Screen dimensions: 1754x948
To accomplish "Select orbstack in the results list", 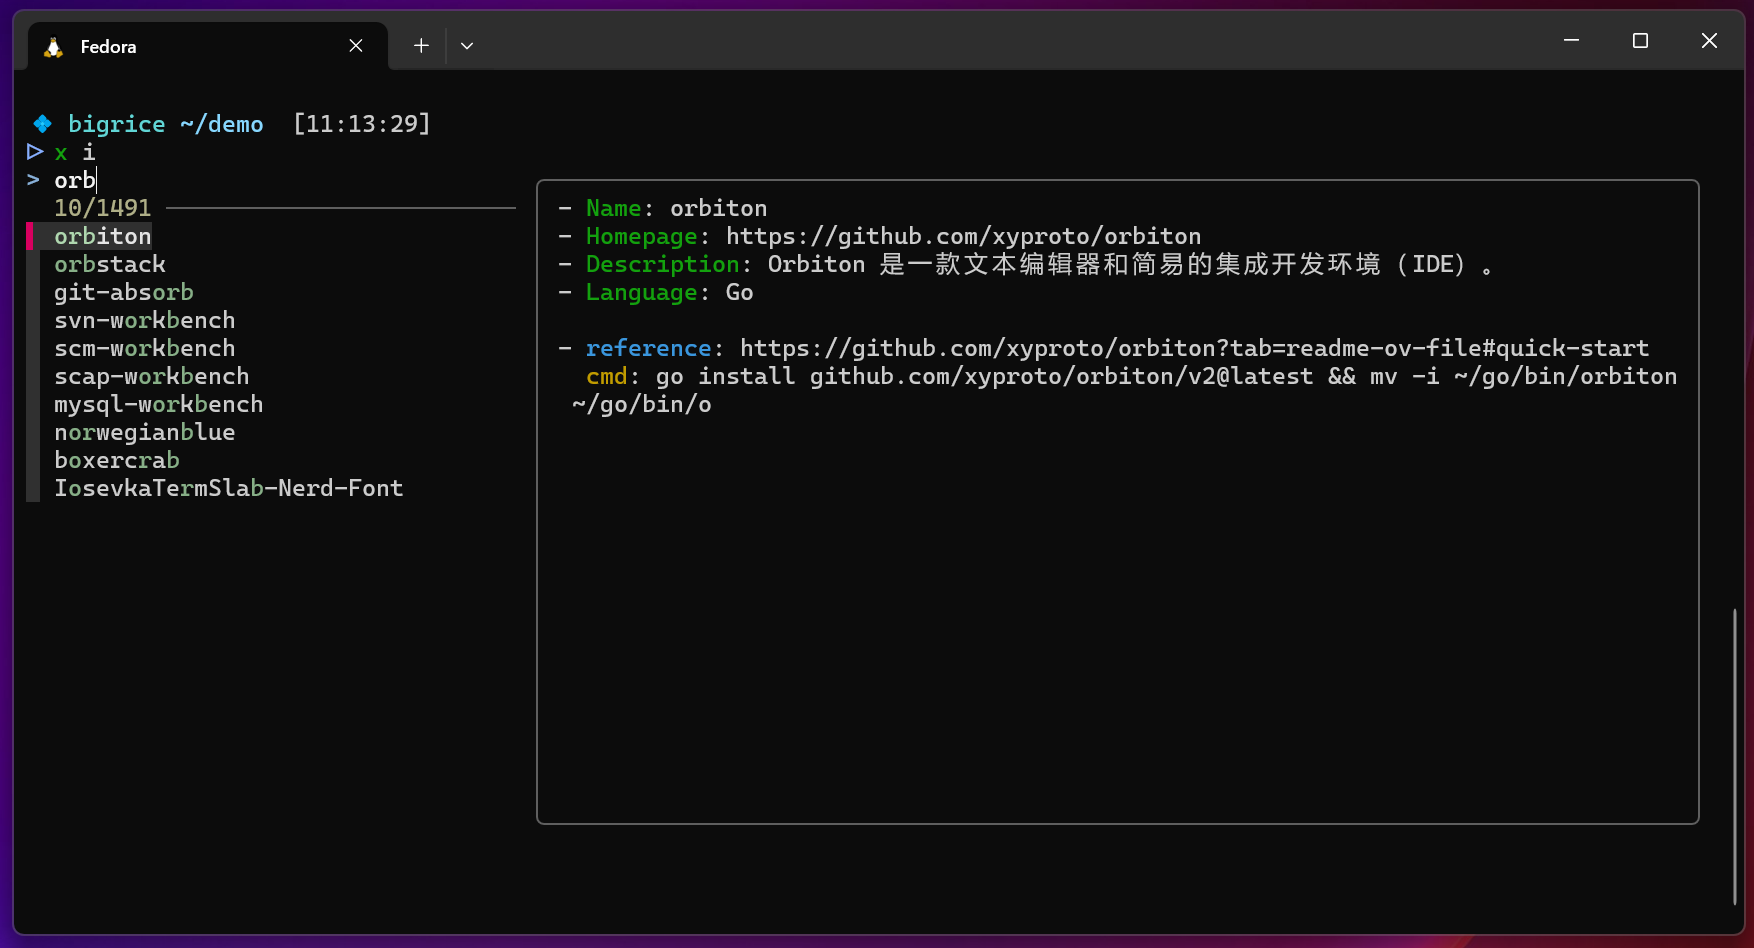I will coord(110,264).
